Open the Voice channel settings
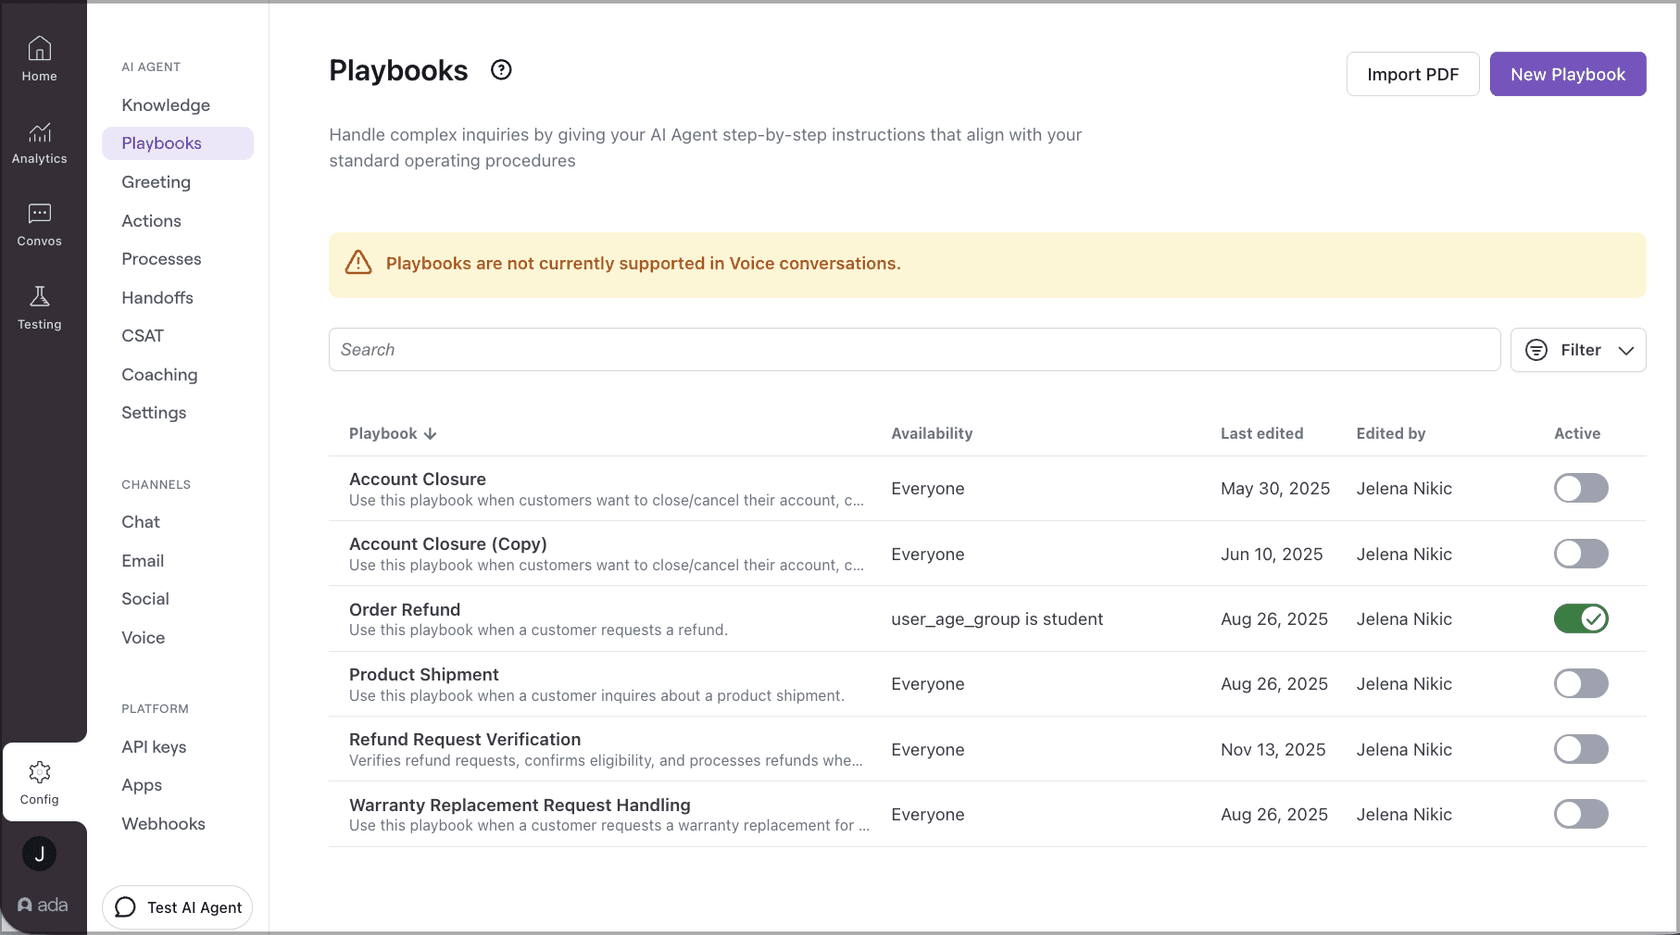The image size is (1680, 935). tap(142, 637)
